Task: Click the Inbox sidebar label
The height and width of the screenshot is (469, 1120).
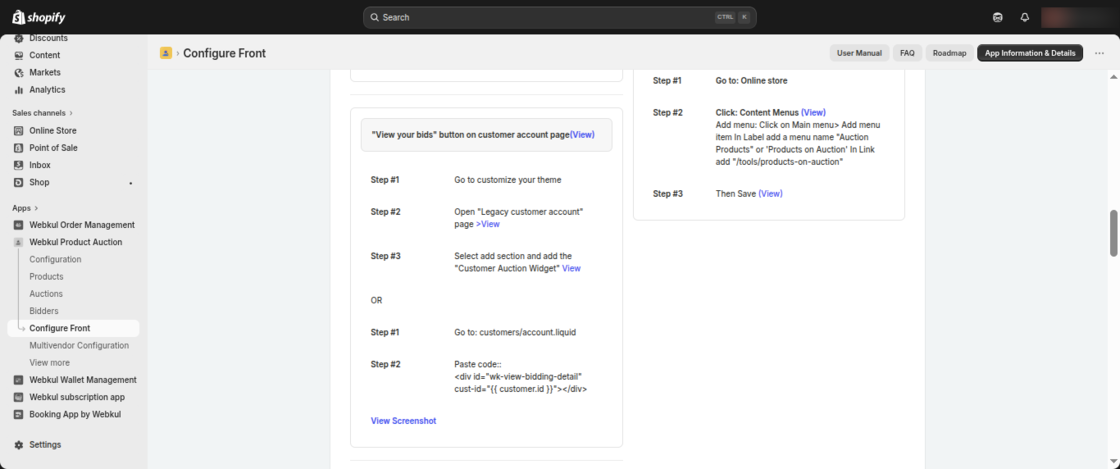Action: 40,165
